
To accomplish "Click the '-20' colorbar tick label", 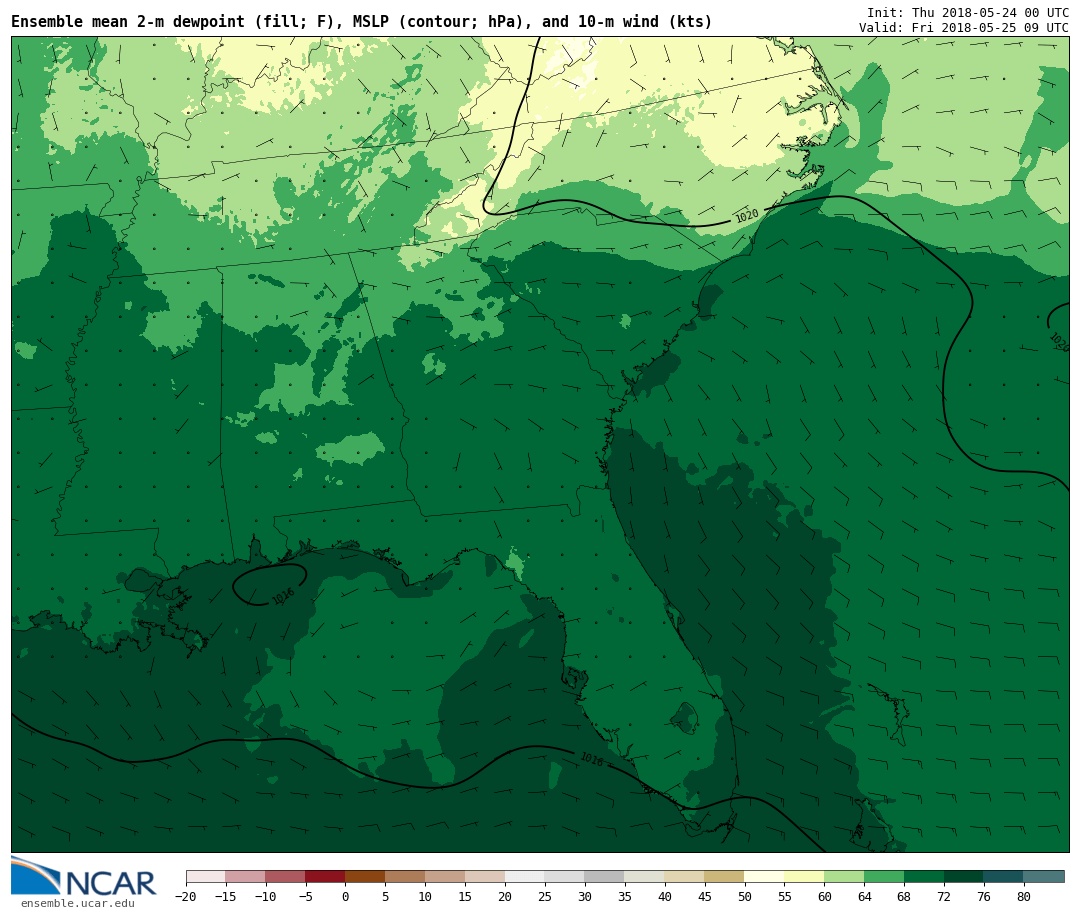I will (186, 896).
